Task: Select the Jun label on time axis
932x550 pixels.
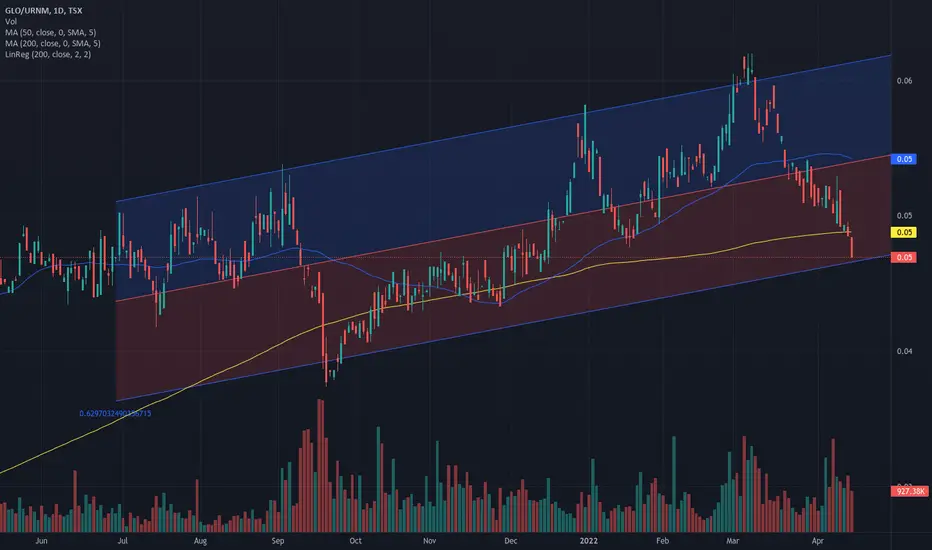Action: [41, 540]
